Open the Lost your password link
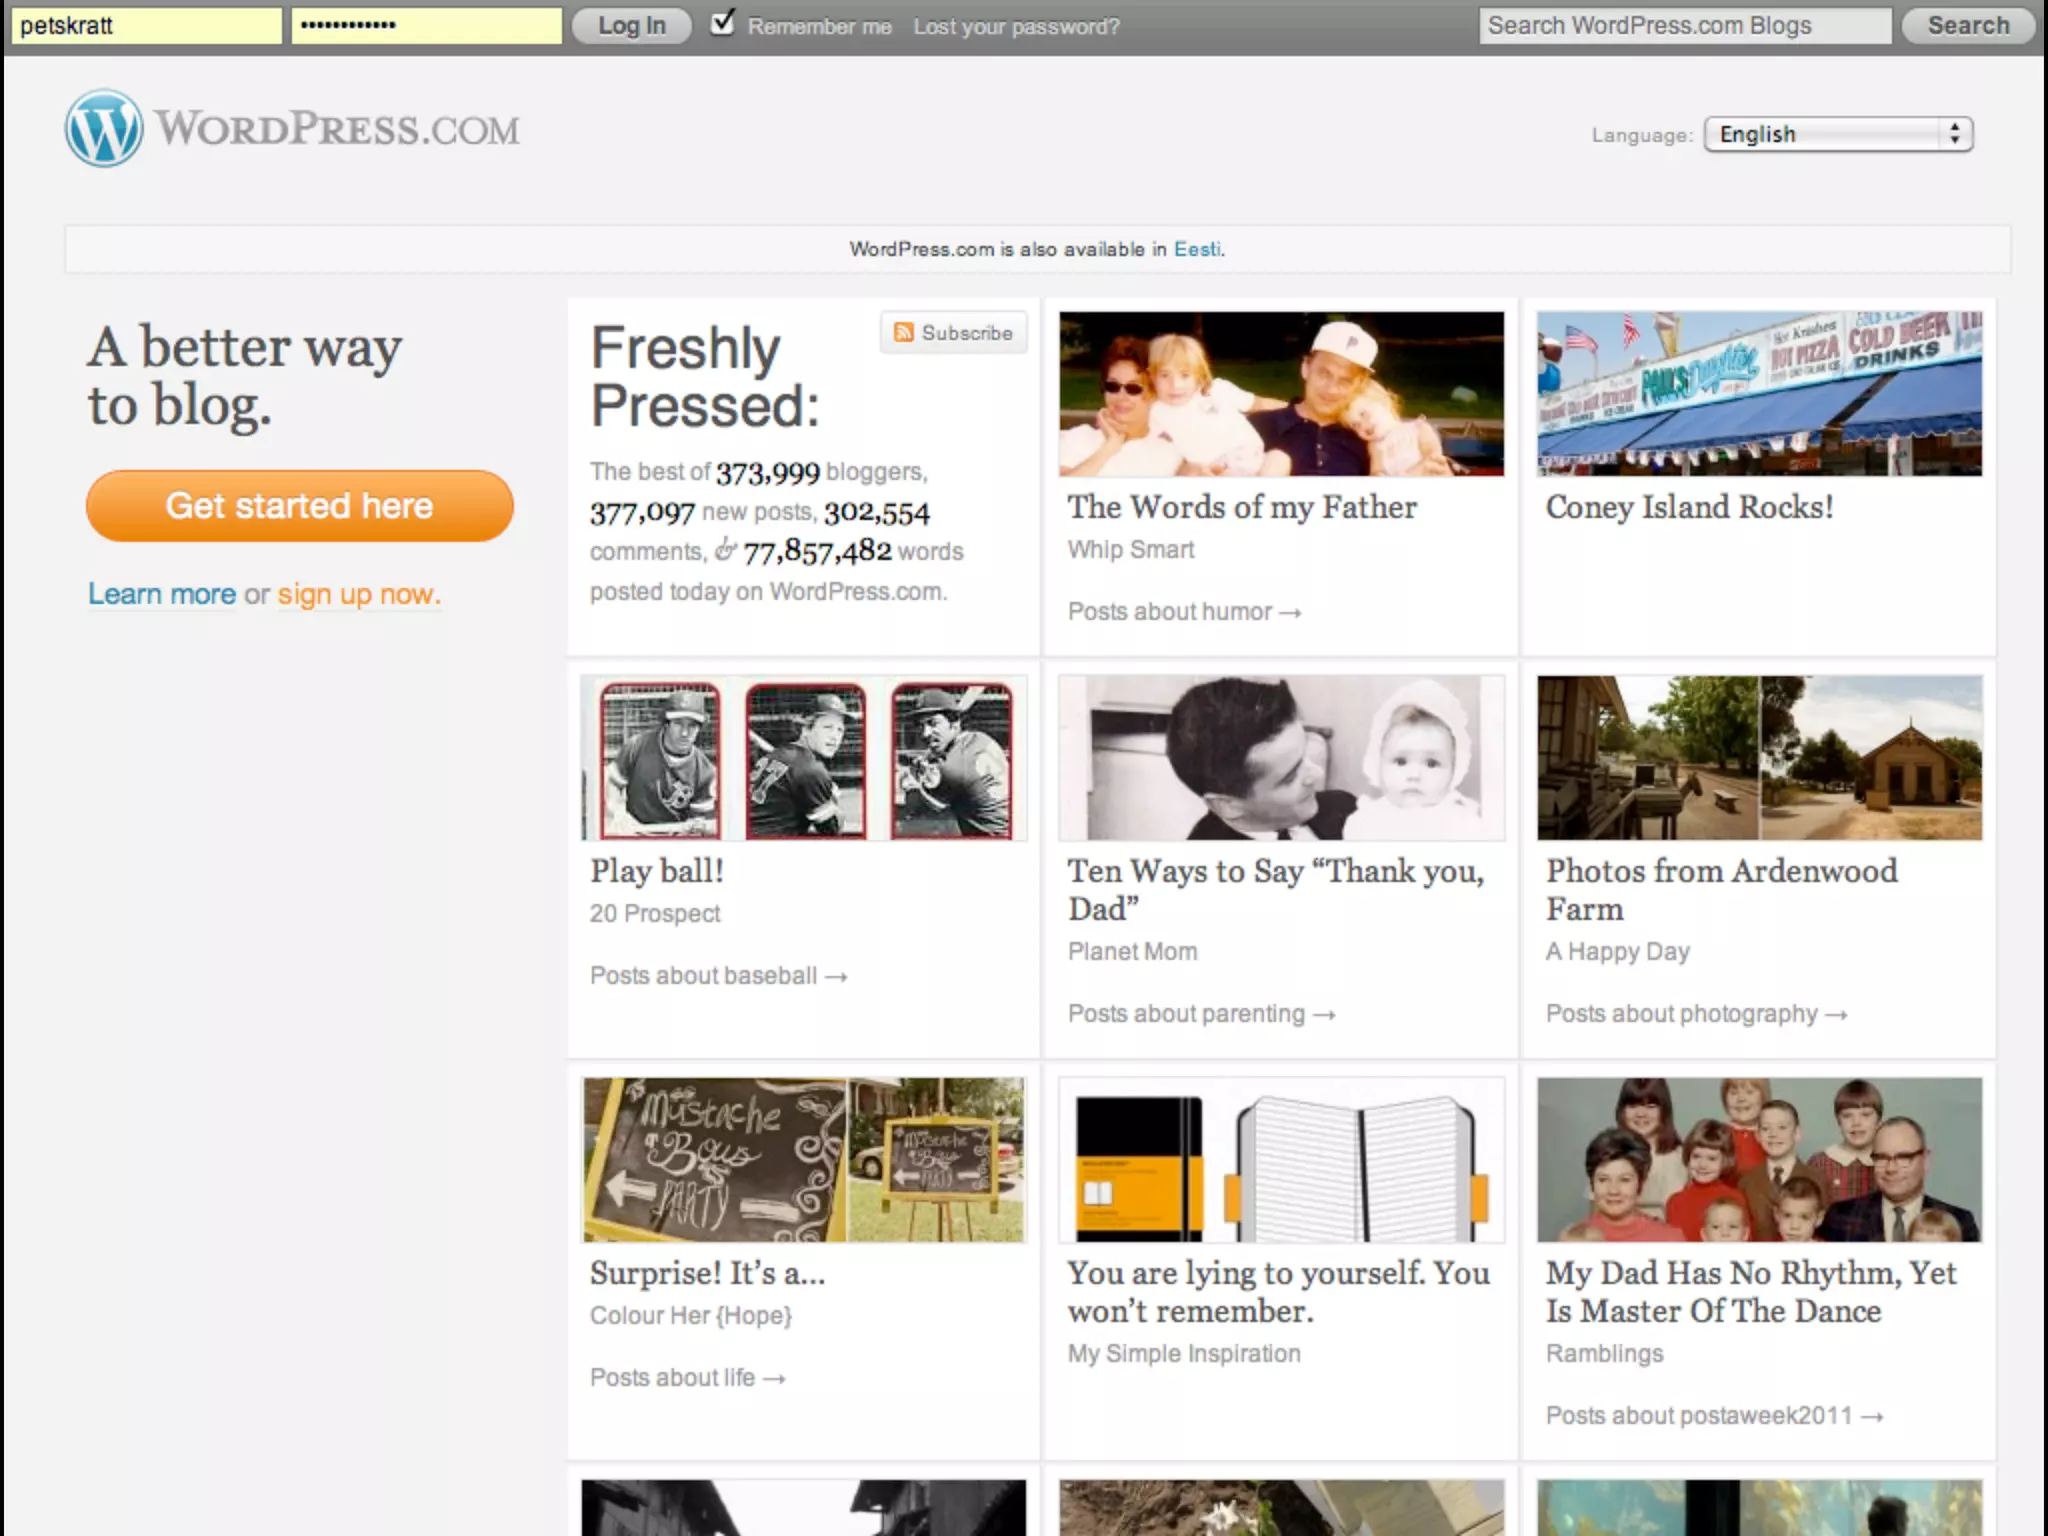The height and width of the screenshot is (1536, 2048). tap(1016, 27)
